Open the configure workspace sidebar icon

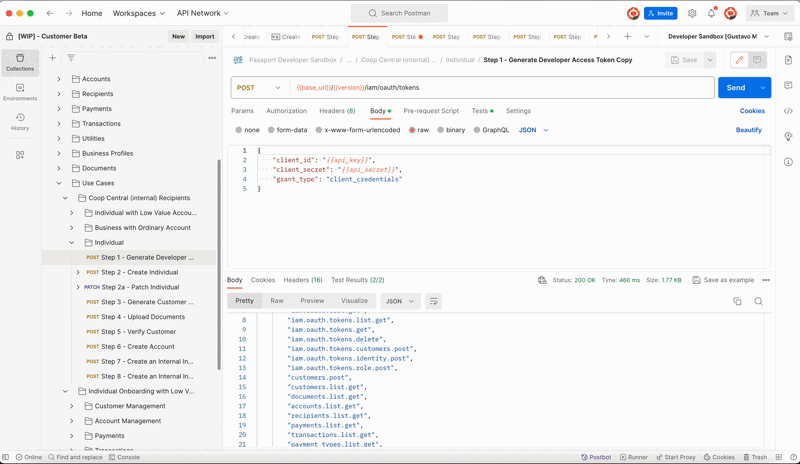[20, 155]
